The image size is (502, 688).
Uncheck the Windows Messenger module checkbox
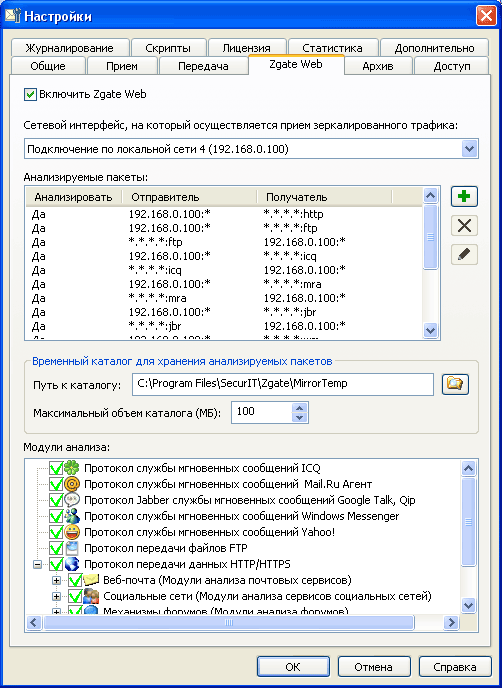pos(56,516)
